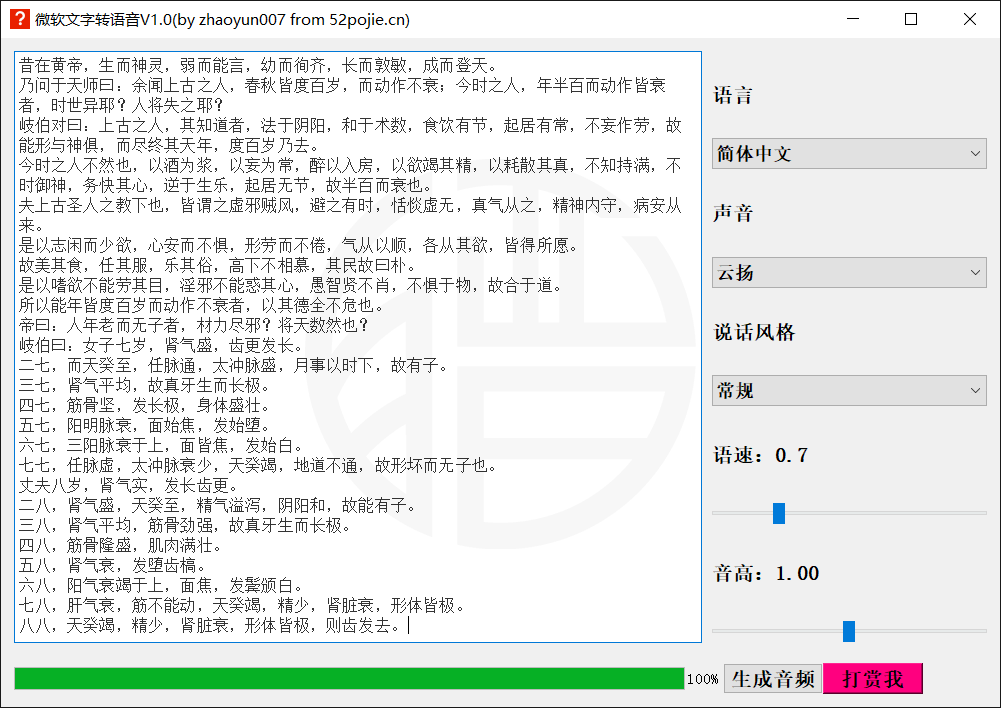Click the 生成音频 generate audio button

pos(773,679)
